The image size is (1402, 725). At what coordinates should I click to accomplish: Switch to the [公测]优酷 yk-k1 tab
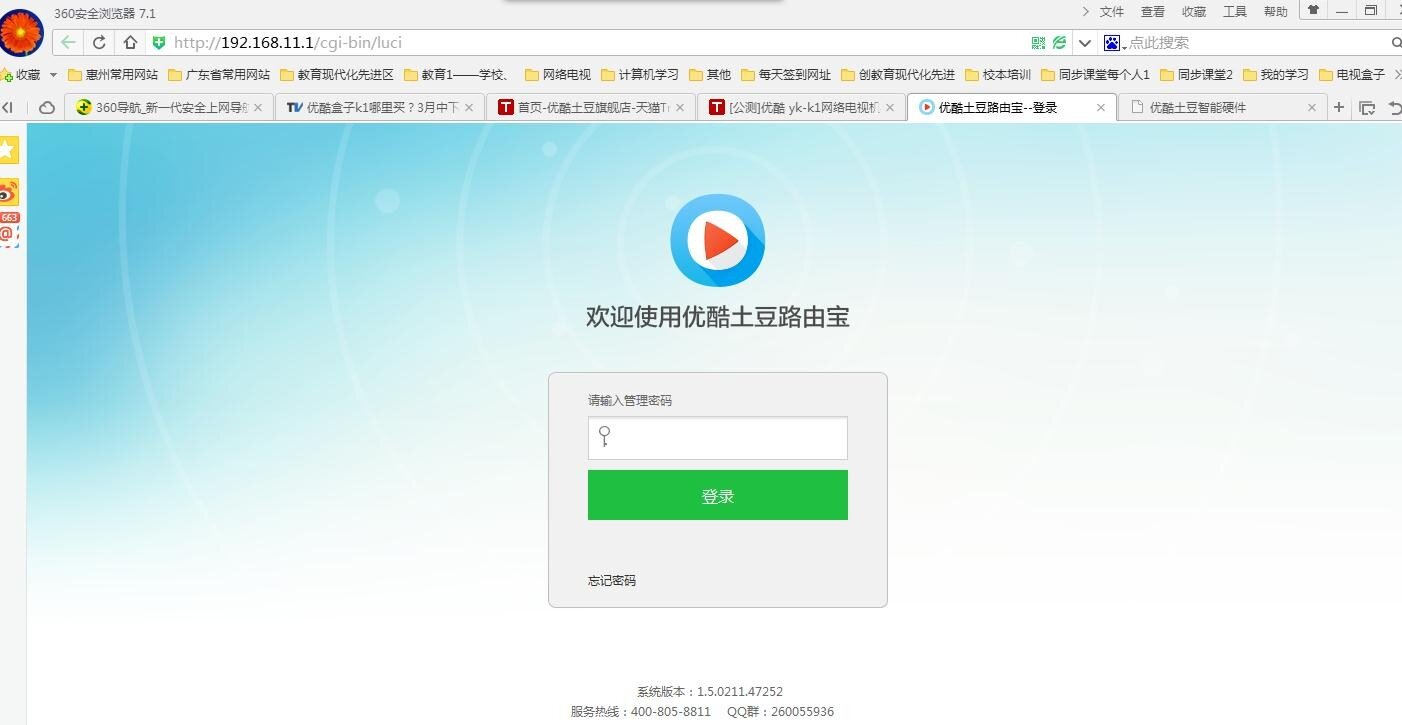pos(802,107)
